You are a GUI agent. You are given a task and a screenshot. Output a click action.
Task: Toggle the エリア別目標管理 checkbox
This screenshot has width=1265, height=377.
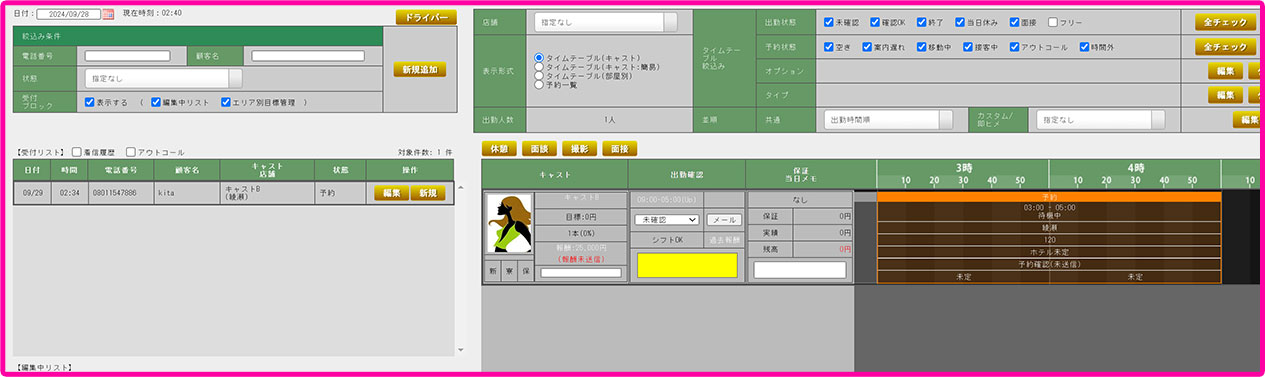click(x=226, y=102)
